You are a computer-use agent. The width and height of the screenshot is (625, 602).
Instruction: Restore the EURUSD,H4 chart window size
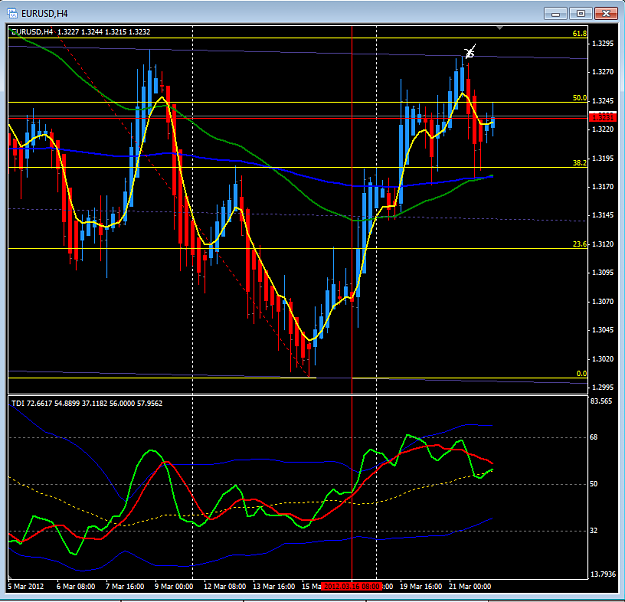click(581, 14)
